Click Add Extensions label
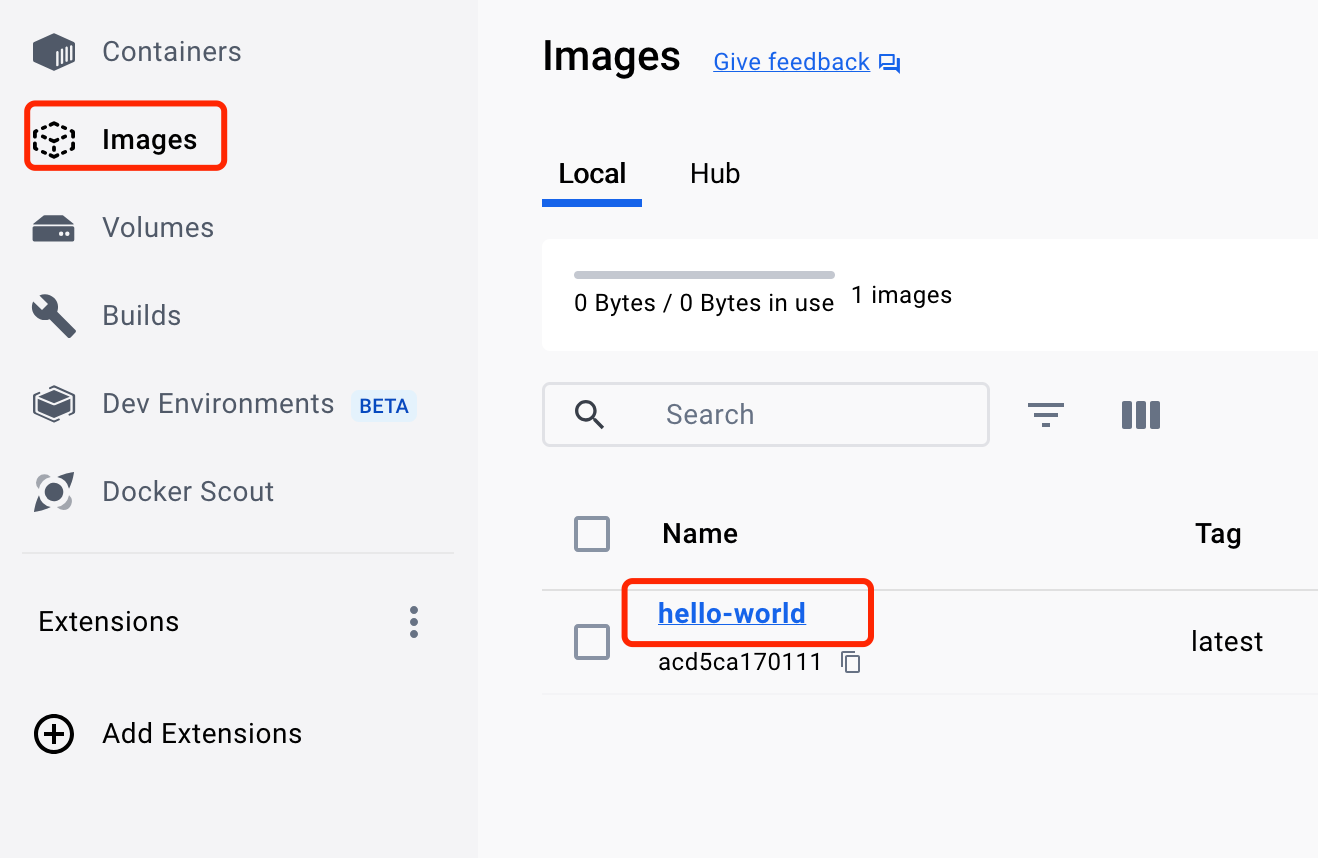This screenshot has width=1318, height=858. pos(202,734)
